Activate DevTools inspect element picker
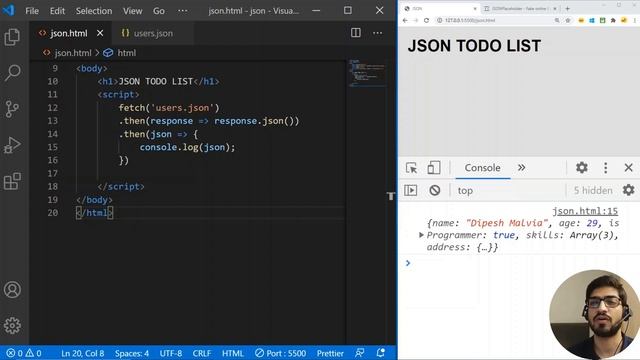The height and width of the screenshot is (360, 640). (411, 168)
